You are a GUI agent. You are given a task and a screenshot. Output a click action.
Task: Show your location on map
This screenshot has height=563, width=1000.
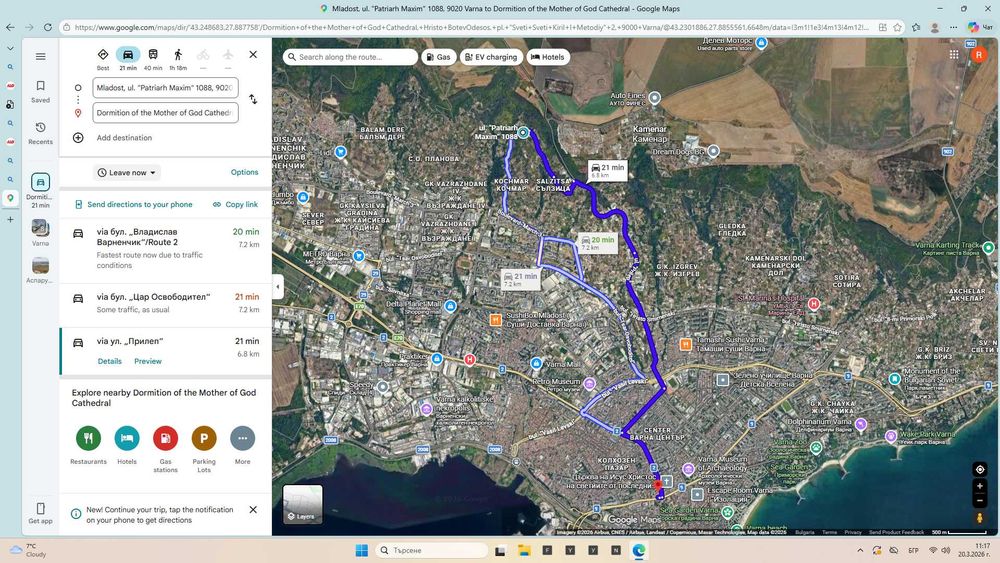[980, 469]
